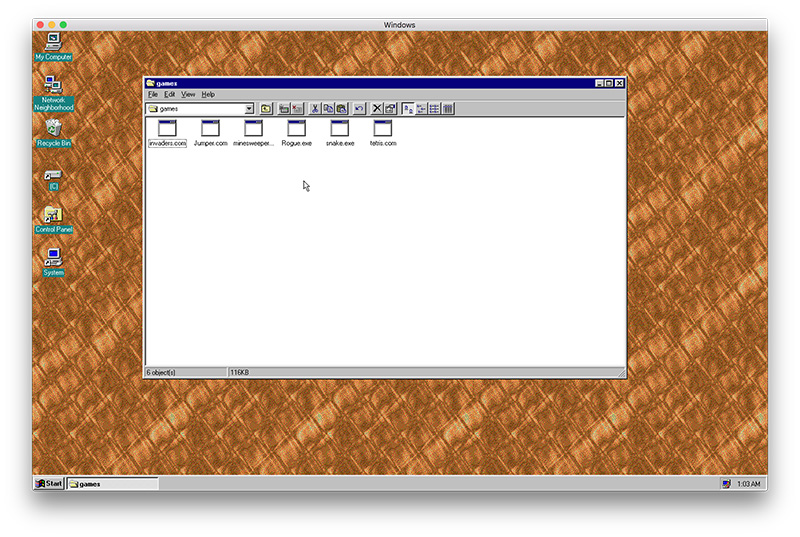Select the Rogue.exe file icon
Viewport: 800px width, 537px height.
(296, 128)
